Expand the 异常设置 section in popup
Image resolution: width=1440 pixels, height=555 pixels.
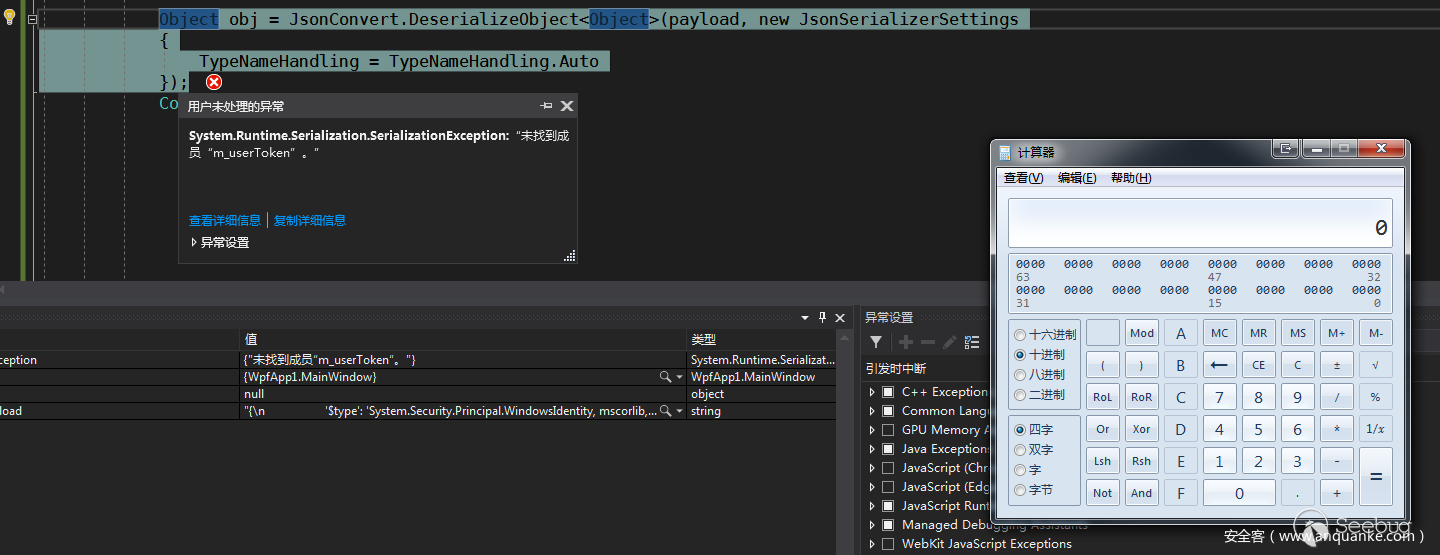[x=194, y=243]
